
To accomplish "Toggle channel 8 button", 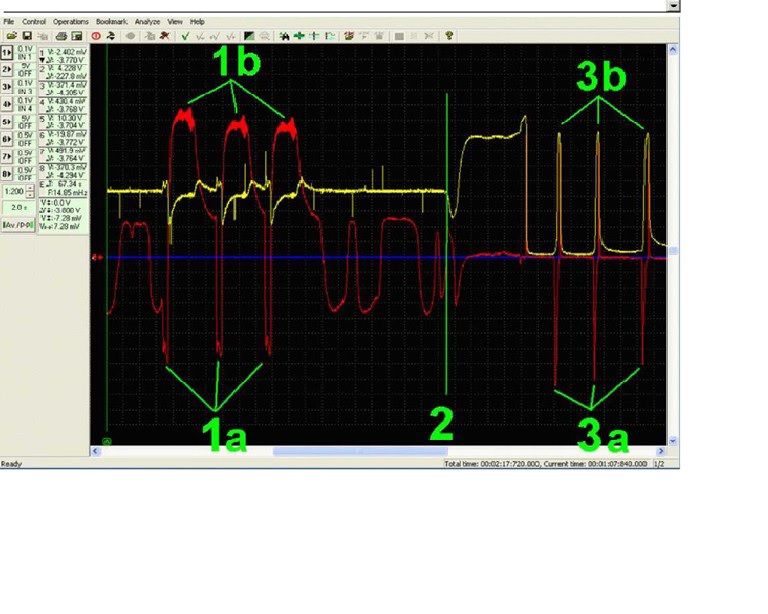I will click(x=7, y=174).
